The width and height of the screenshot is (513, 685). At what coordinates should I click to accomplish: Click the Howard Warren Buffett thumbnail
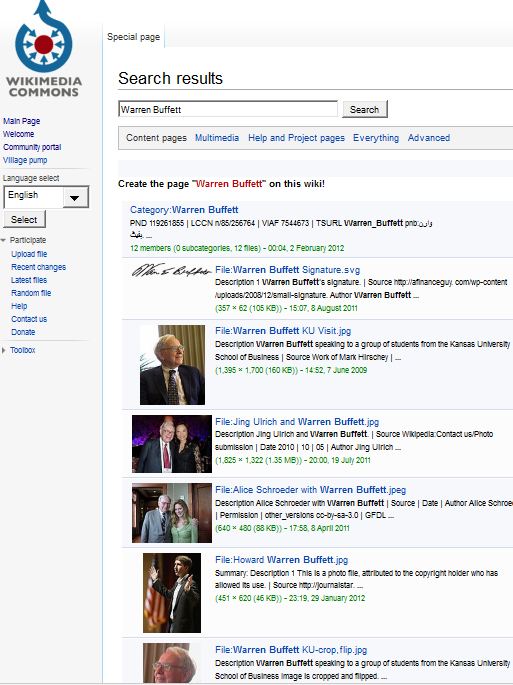click(x=172, y=593)
